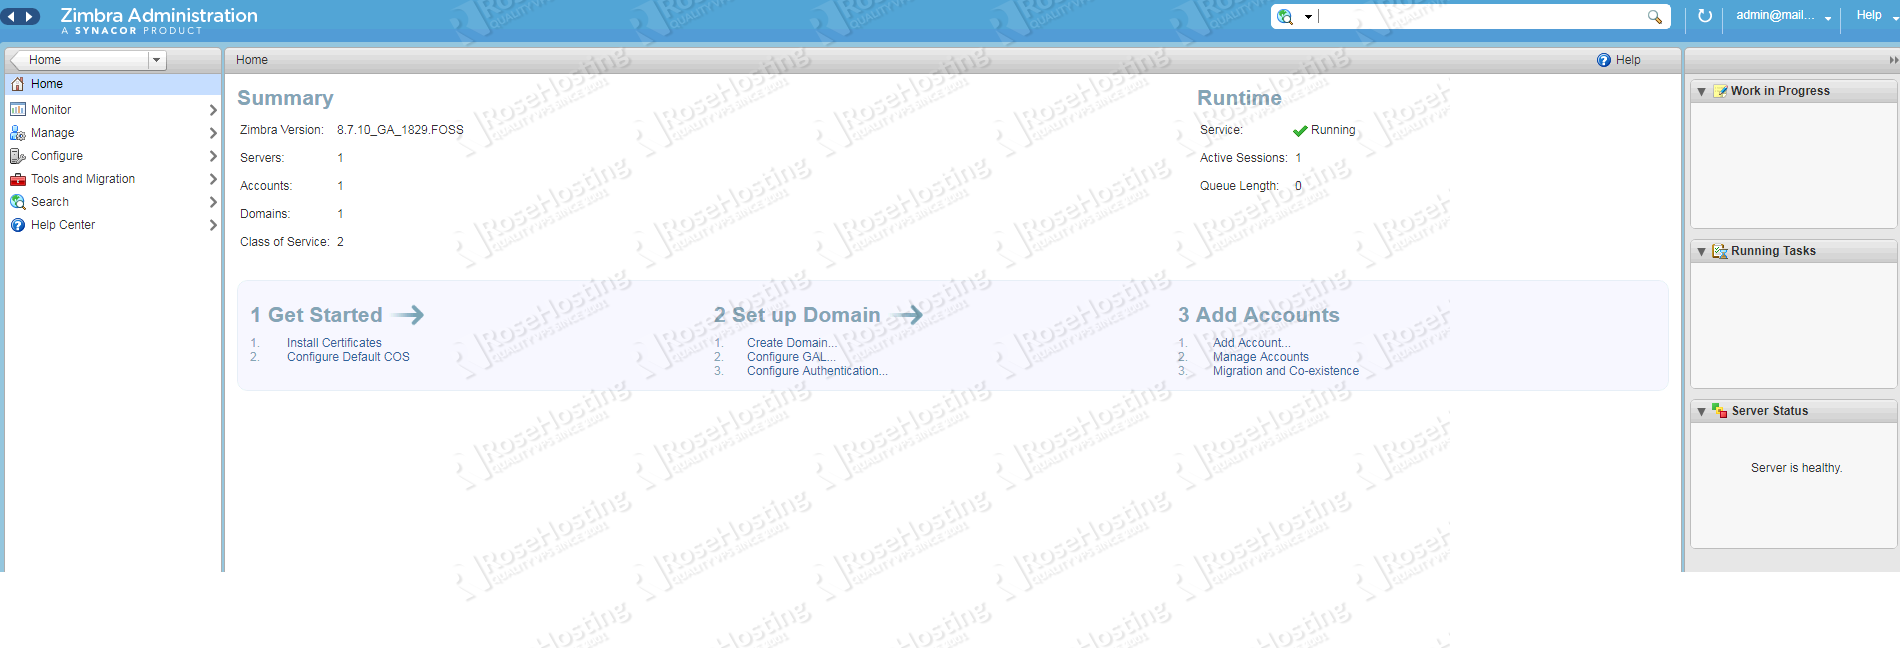Click the Zimbra Administration logo
This screenshot has height=648, width=1900.
(x=159, y=20)
